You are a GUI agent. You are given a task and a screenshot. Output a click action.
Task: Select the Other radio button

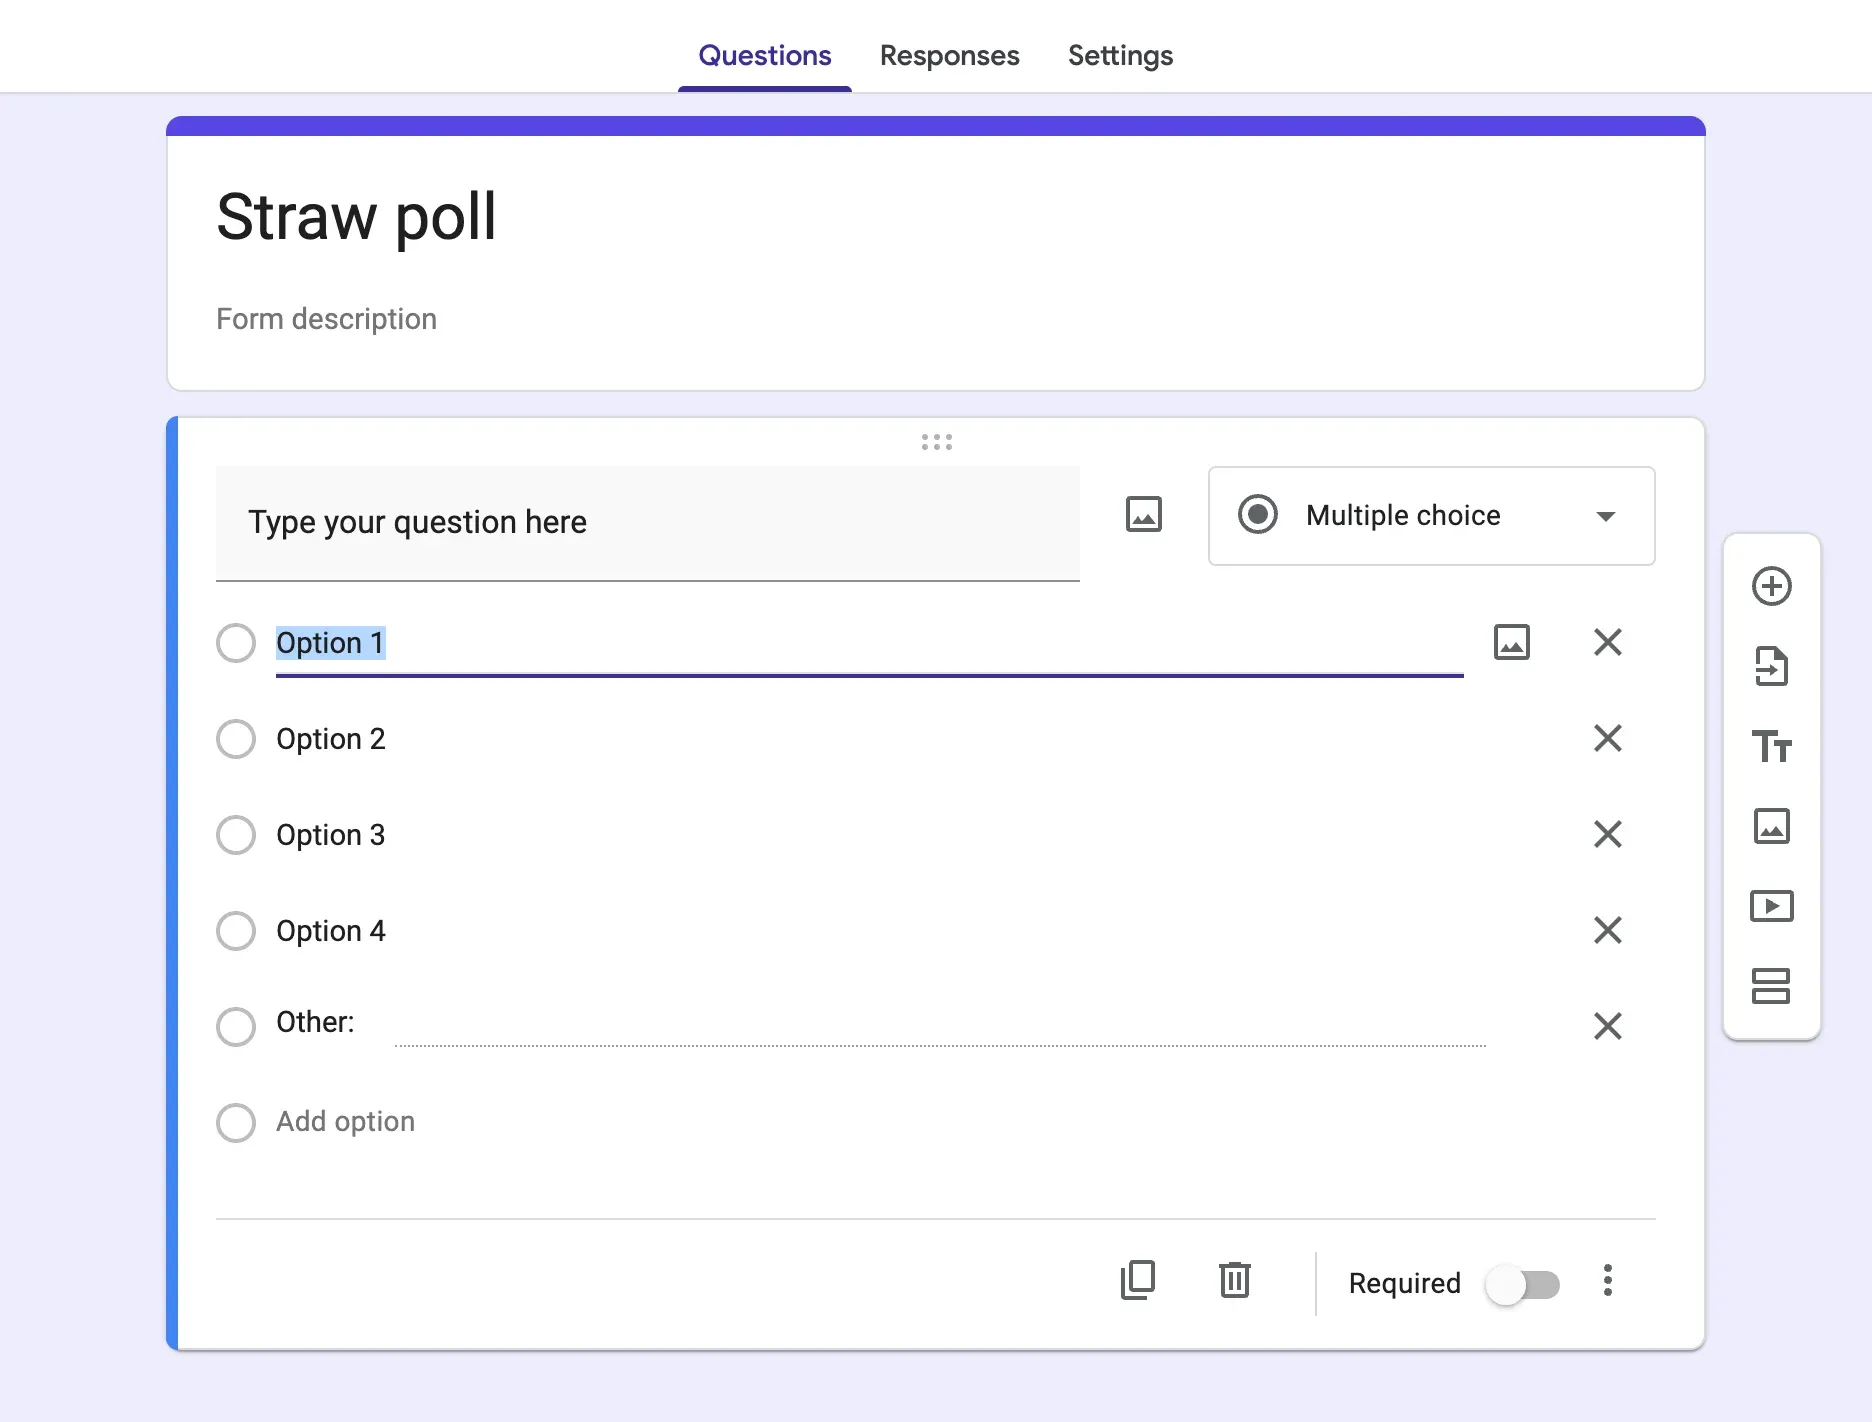pos(236,1027)
